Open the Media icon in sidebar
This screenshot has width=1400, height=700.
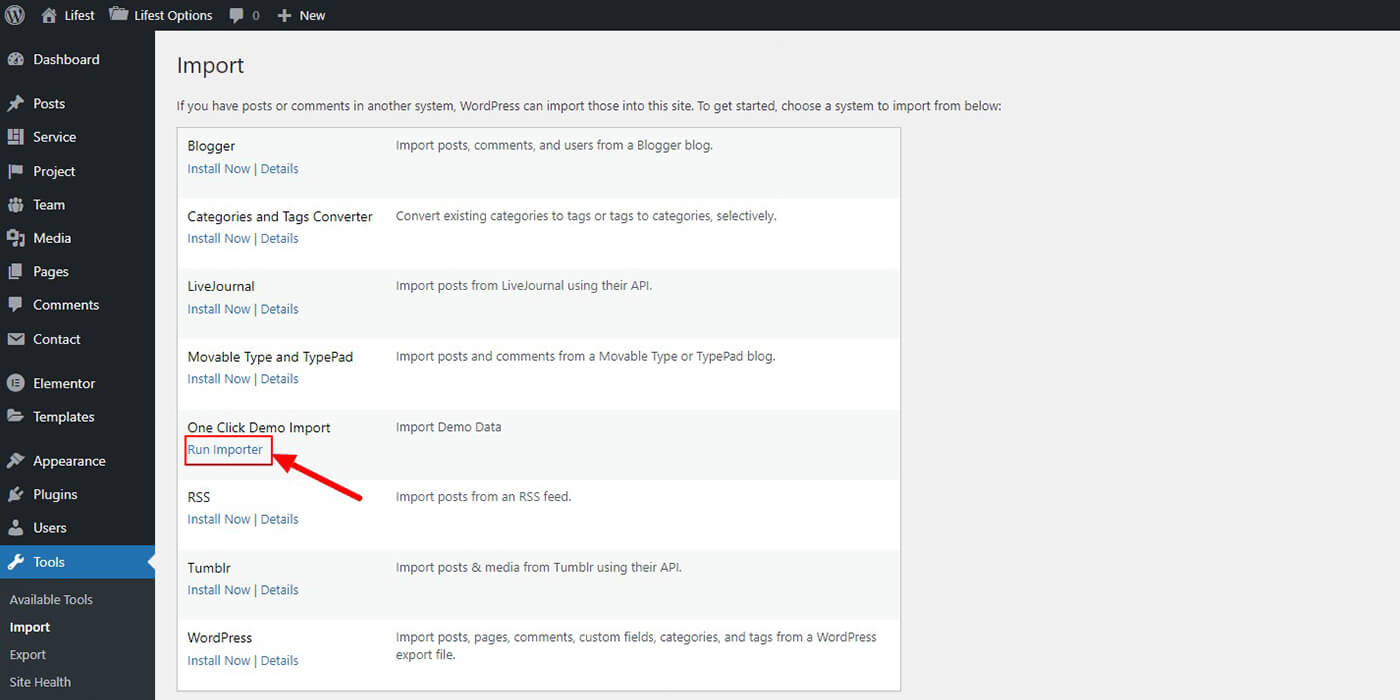15,238
